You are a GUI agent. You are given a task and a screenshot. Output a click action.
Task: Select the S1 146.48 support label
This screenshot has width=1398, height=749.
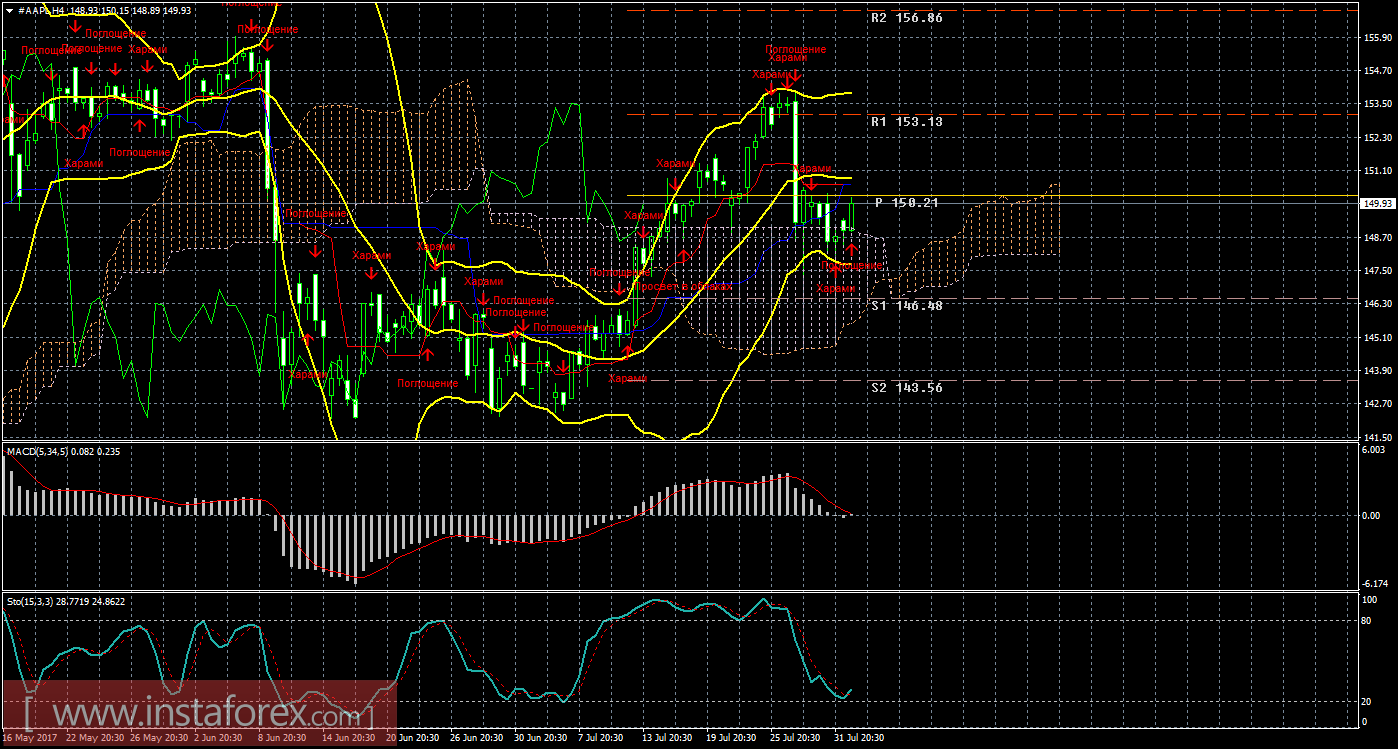point(906,306)
